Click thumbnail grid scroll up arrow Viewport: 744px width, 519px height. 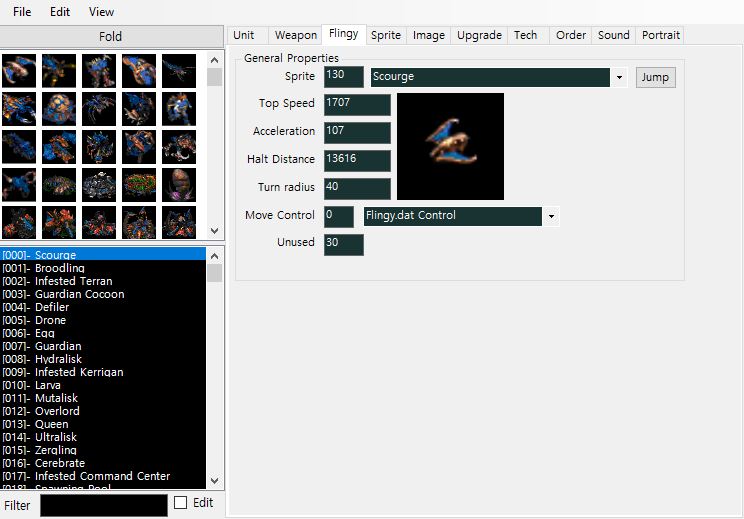[x=214, y=60]
